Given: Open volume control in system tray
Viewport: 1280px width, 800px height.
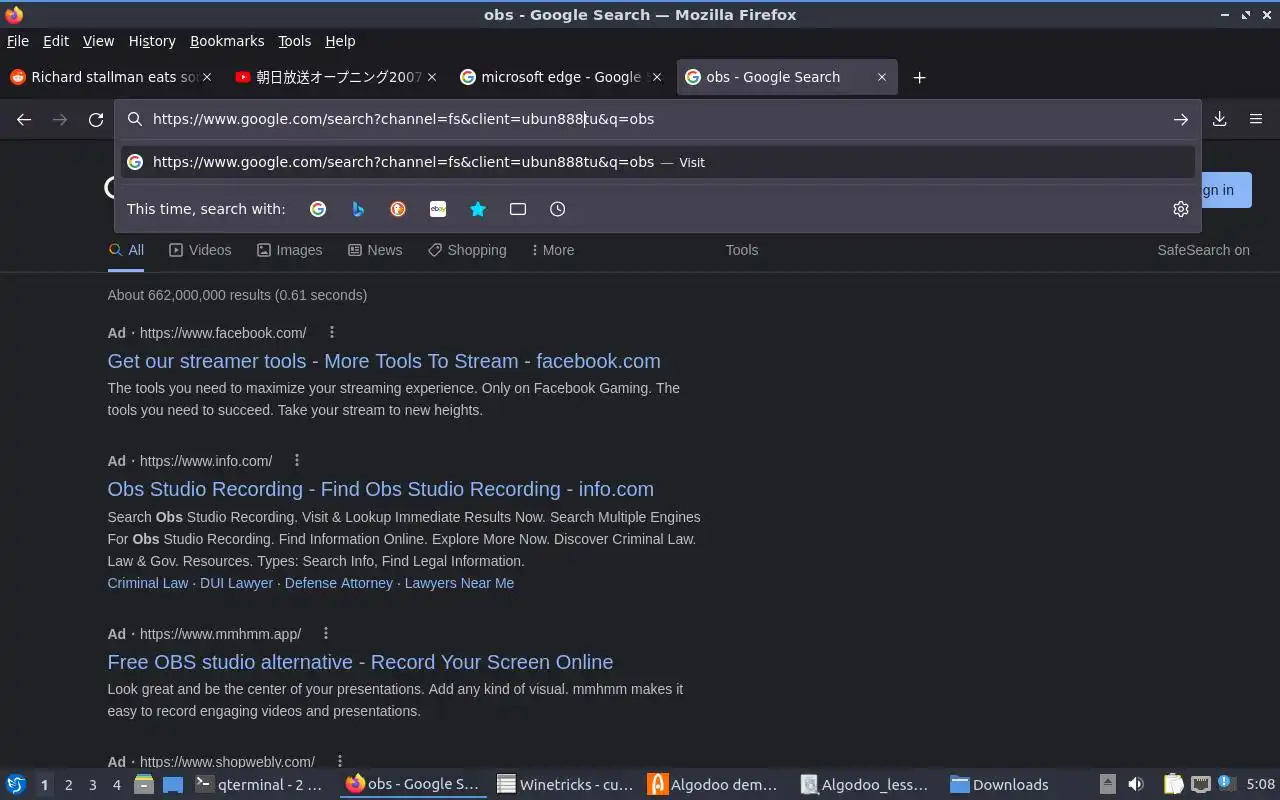Looking at the screenshot, I should [x=1136, y=785].
